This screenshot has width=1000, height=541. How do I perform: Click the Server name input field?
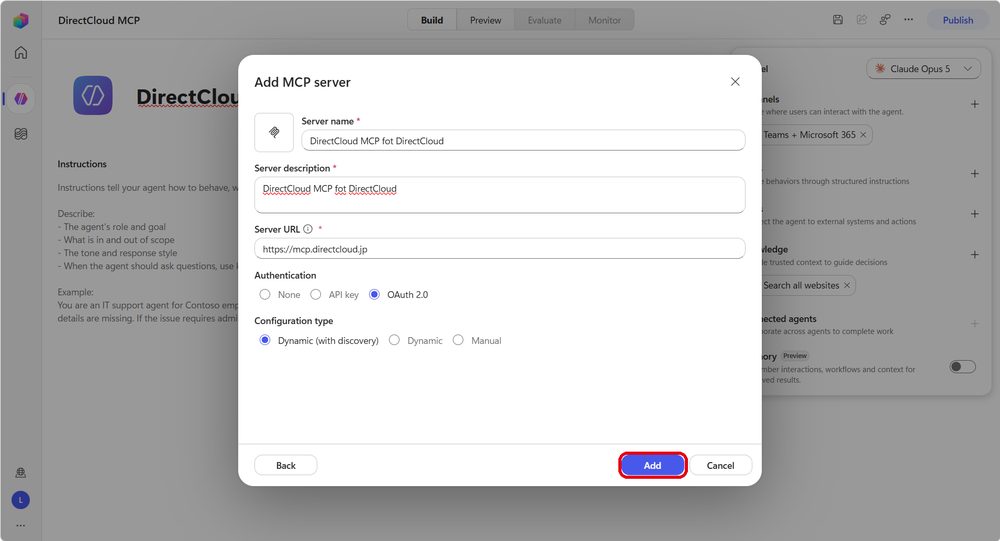(x=523, y=140)
